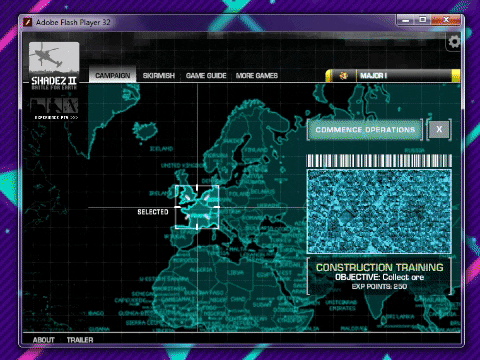Viewport: 480px width, 360px height.
Task: Click the first soldier silhouette thumbnail
Action: (38, 105)
